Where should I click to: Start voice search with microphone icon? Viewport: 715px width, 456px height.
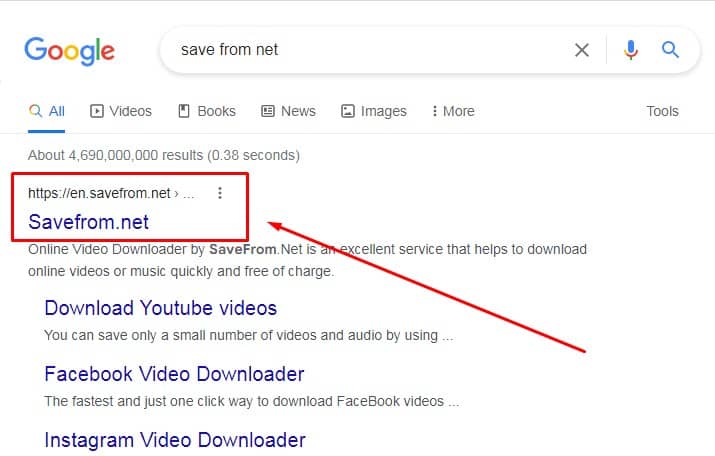pos(631,50)
